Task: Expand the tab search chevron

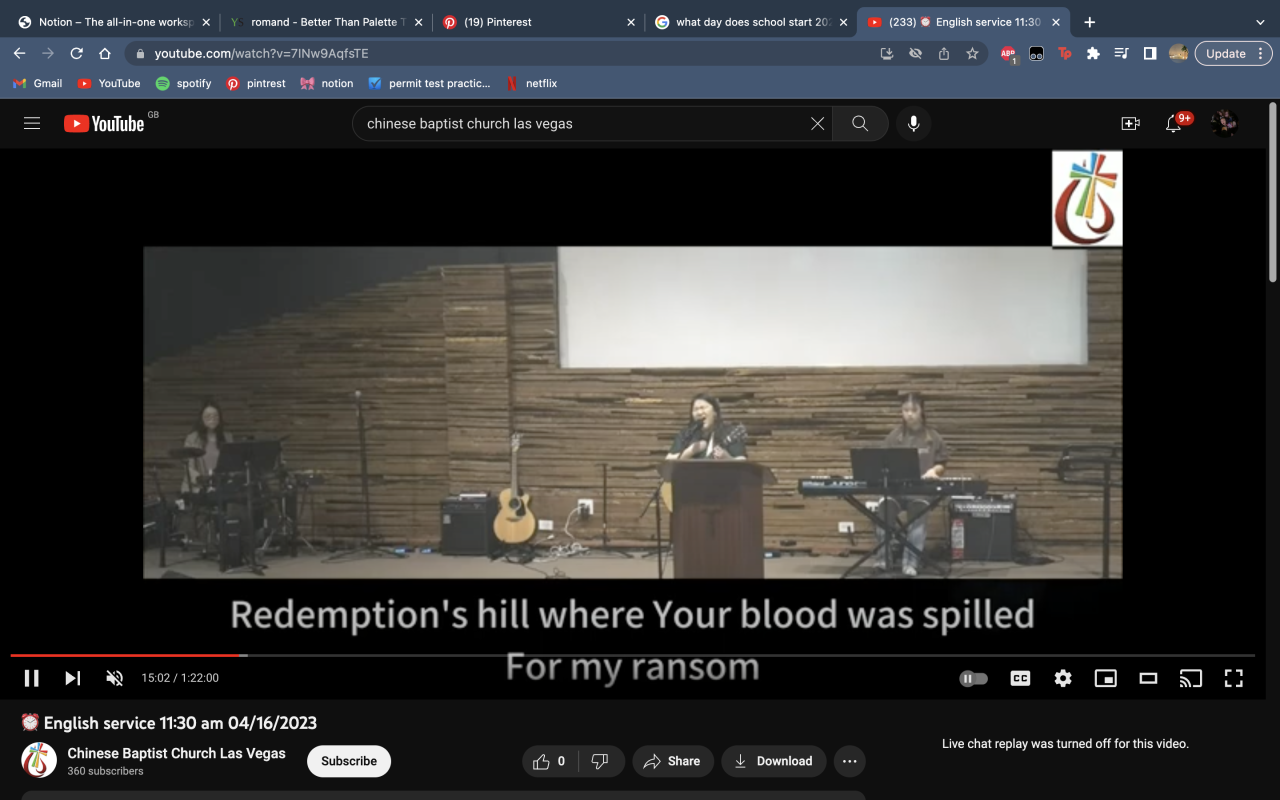Action: click(1259, 22)
